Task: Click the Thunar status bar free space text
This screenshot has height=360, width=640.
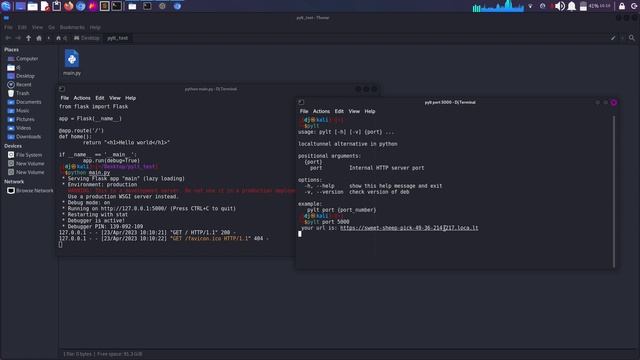Action: coord(120,354)
